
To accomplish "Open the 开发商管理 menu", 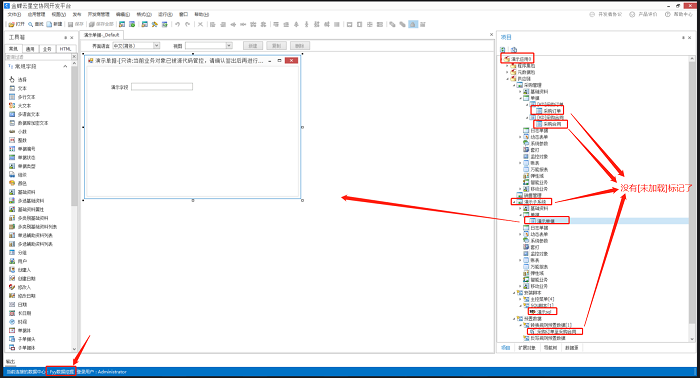I will point(99,14).
